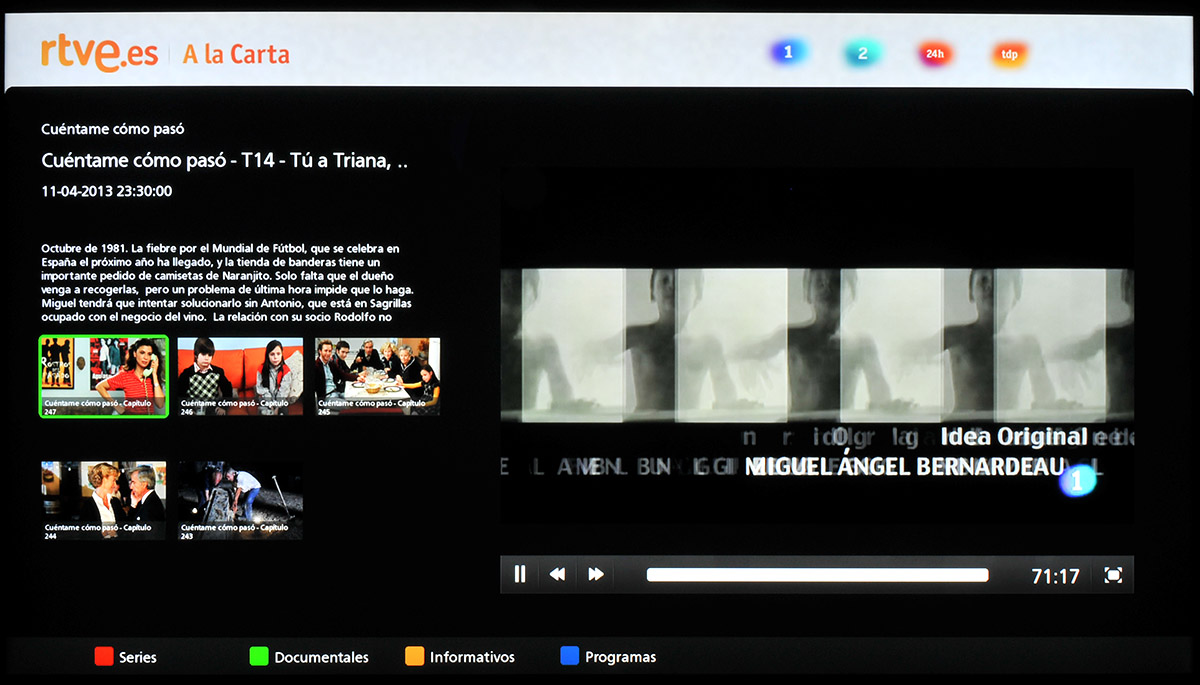
Task: Rewind the video
Action: tap(558, 574)
